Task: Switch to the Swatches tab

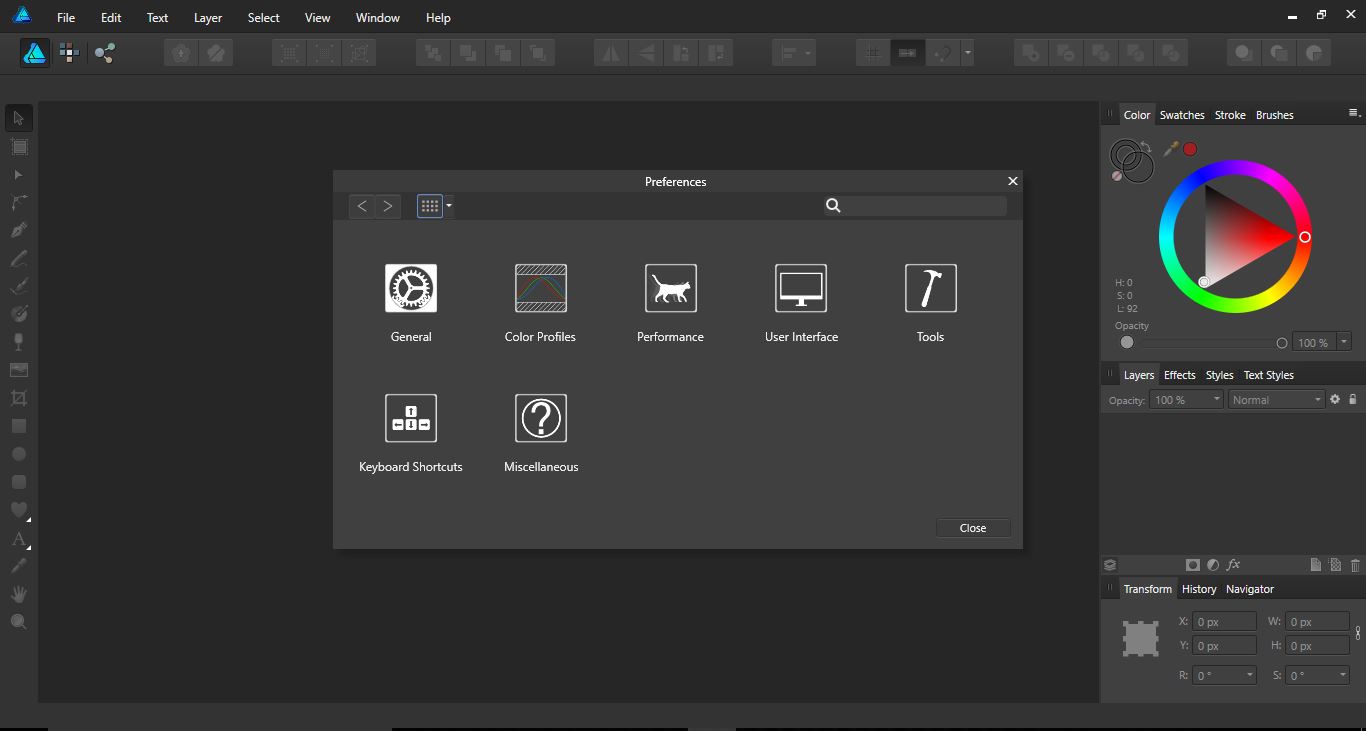Action: click(x=1182, y=114)
